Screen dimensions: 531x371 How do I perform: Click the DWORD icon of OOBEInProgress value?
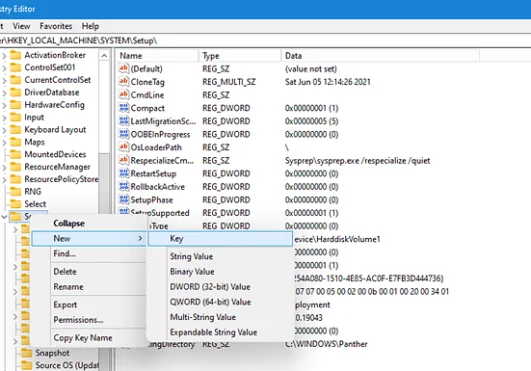124,134
